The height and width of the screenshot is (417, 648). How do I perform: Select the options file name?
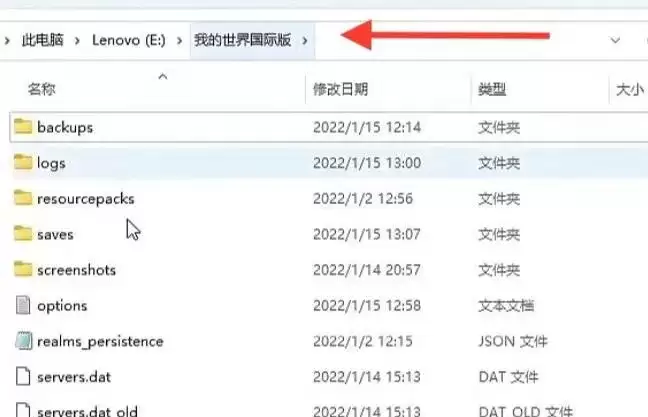click(62, 306)
